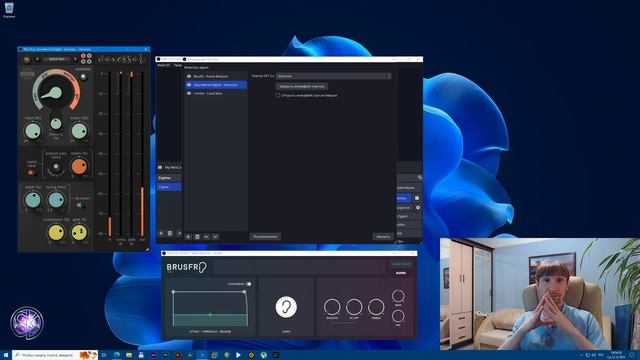This screenshot has width=640, height=360.
Task: Click the Voxessor settings gear icon
Action: click(x=27, y=60)
